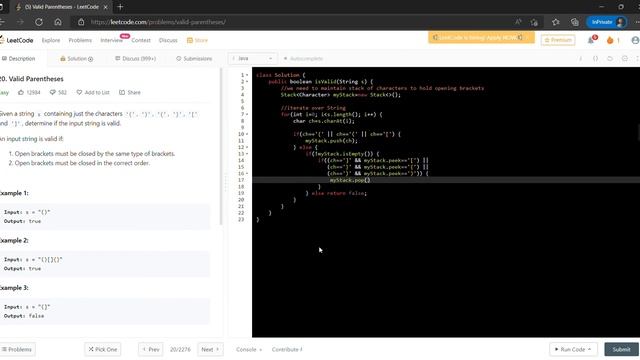Open the Problems list button at bottom
Screen dimensions: 640x360
(x=17, y=349)
